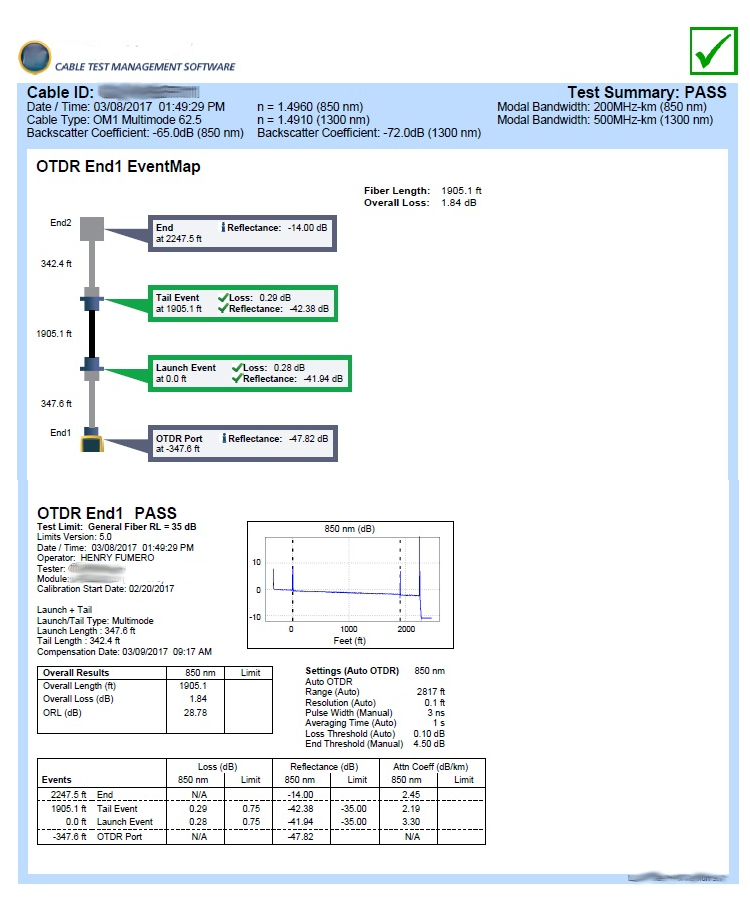Viewport: 750px width, 900px height.
Task: Click the Launch Event connector icon
Action: click(x=92, y=369)
